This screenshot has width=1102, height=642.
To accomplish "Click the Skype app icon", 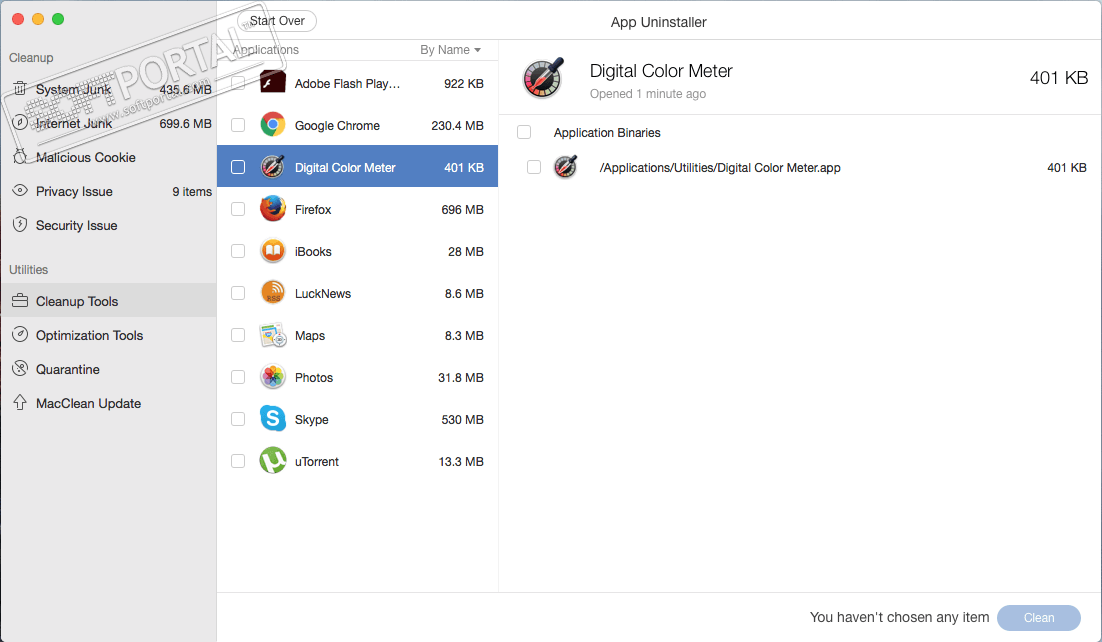I will (273, 419).
